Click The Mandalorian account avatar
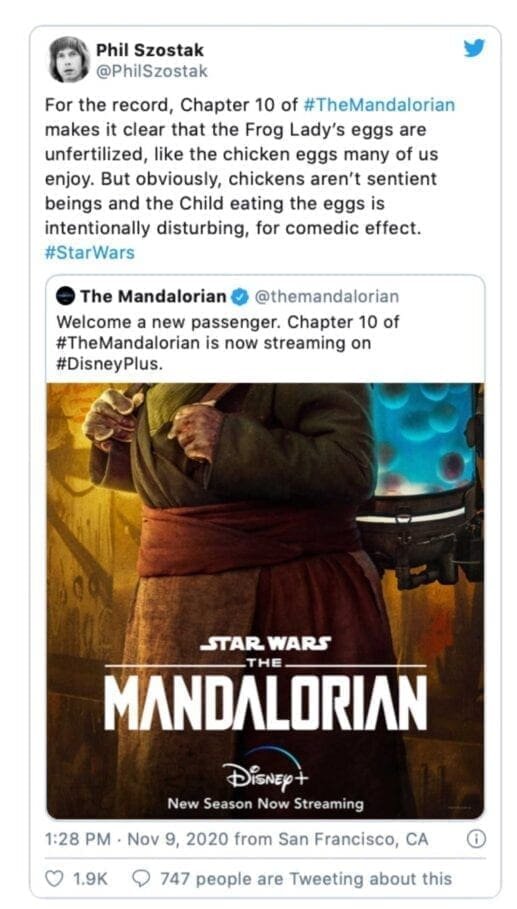Viewport: 517px width, 909px height. point(65,297)
